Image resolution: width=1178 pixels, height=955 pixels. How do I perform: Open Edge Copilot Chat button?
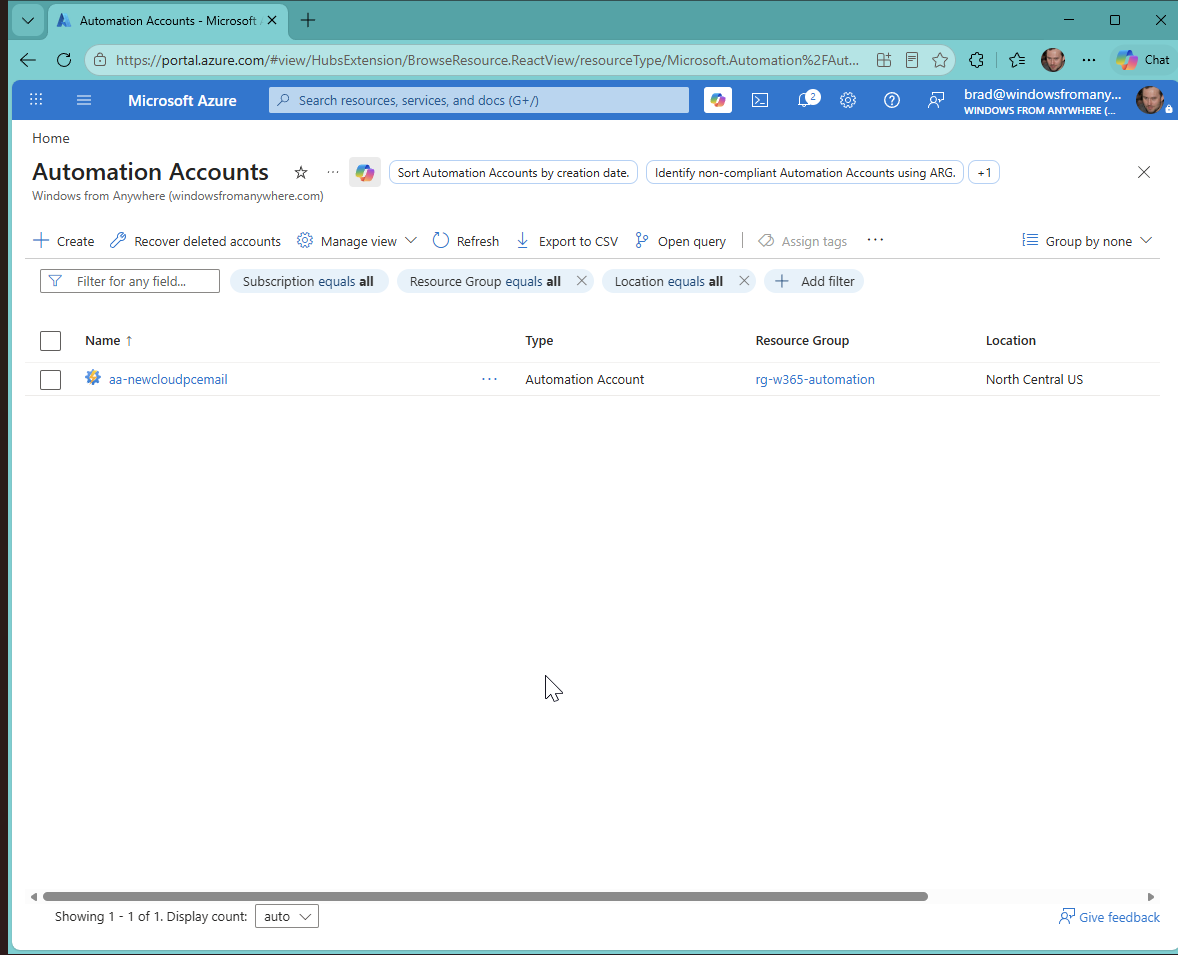[x=1143, y=60]
